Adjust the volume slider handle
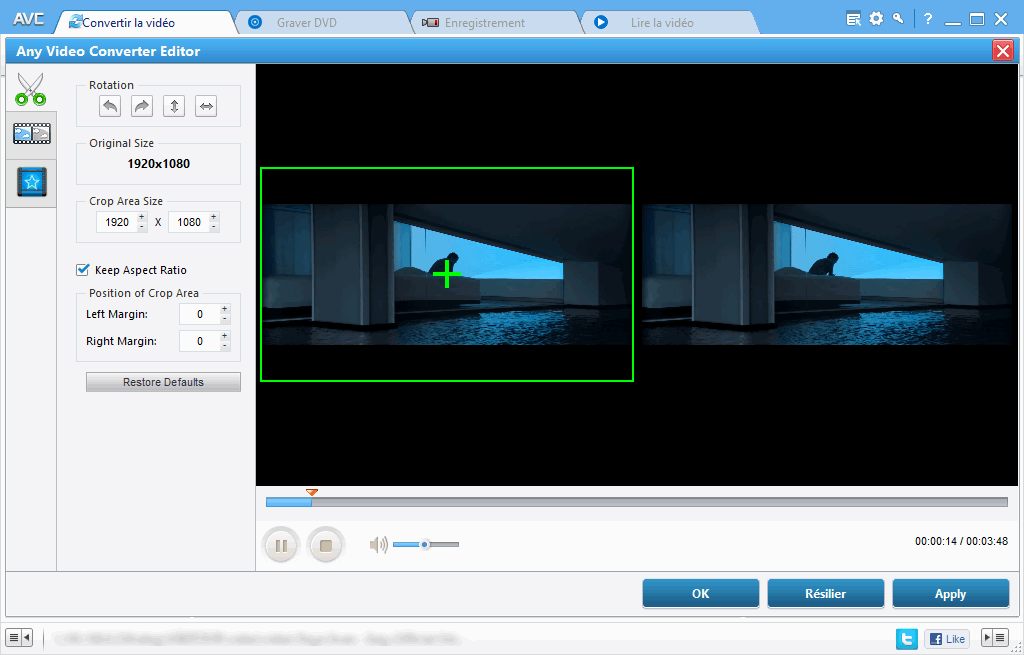The height and width of the screenshot is (655, 1024). click(424, 544)
